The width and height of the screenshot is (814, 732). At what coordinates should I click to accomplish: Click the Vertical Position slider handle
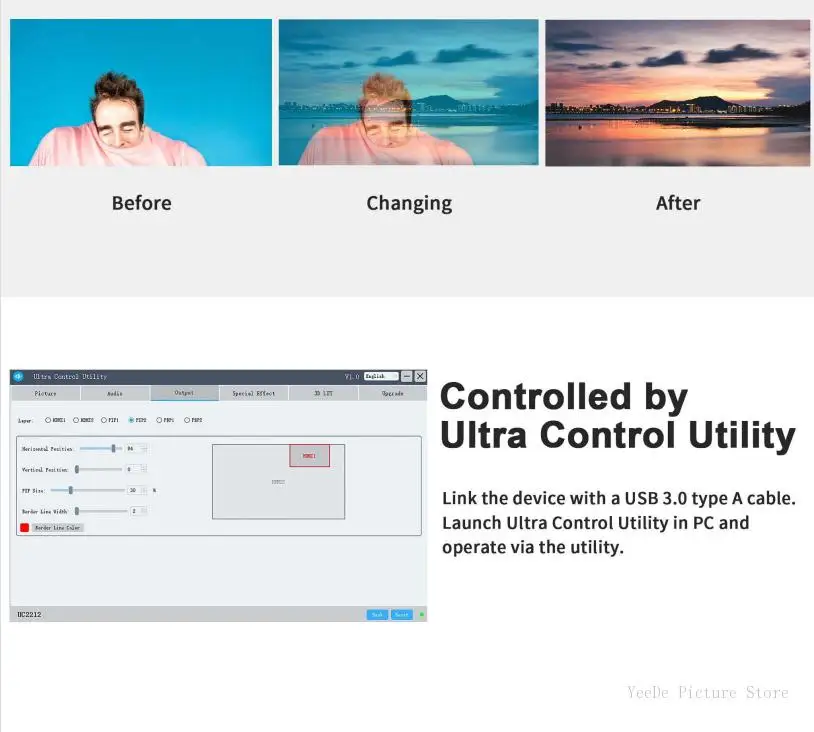coord(77,469)
